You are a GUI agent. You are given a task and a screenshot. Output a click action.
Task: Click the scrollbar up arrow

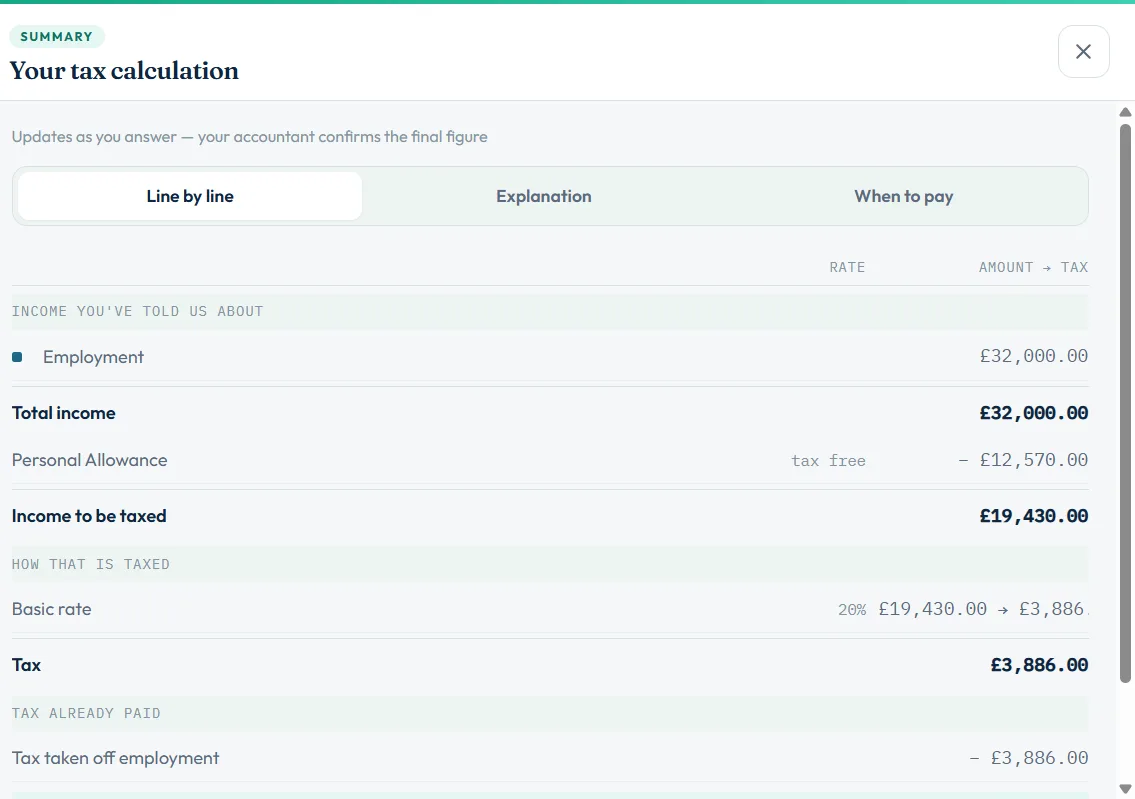(1125, 112)
